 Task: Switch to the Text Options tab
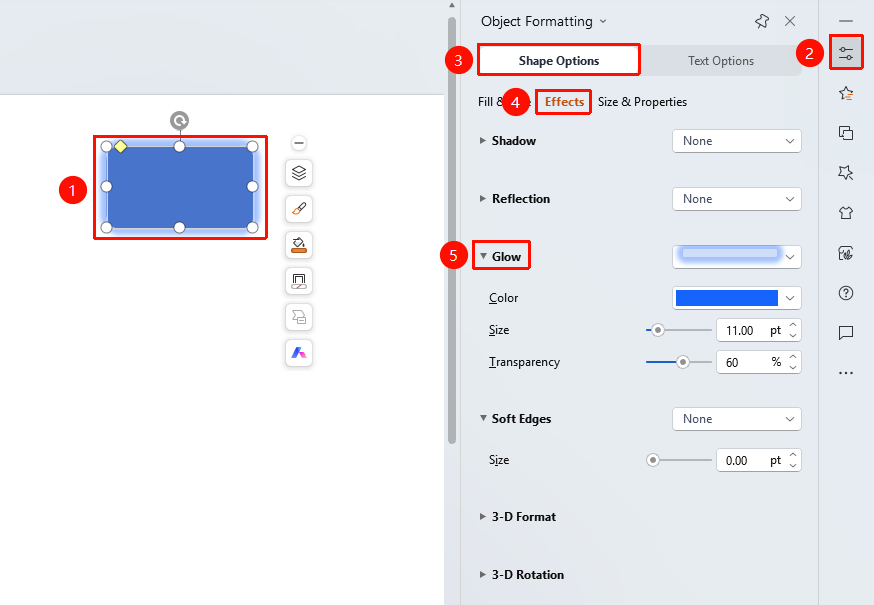[721, 60]
